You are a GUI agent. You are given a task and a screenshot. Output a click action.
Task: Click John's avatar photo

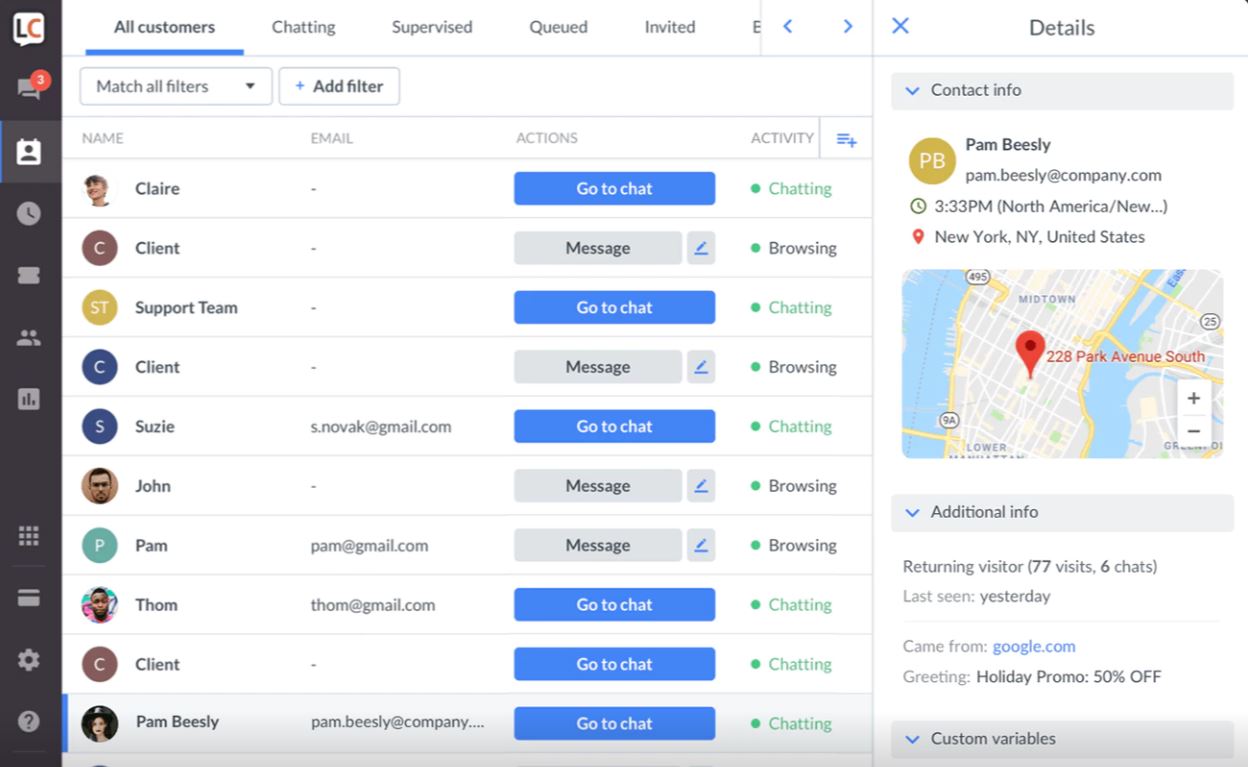(99, 486)
